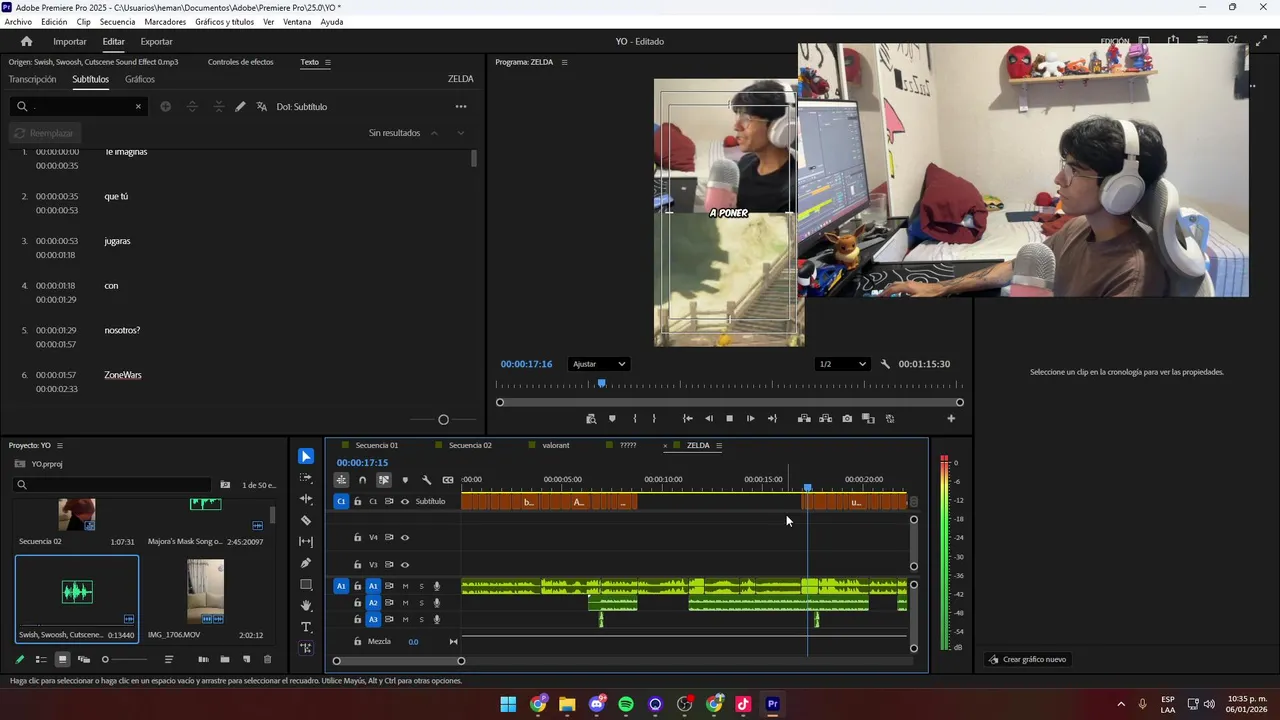This screenshot has height=720, width=1280.
Task: Toggle lock on V4 track
Action: click(358, 538)
